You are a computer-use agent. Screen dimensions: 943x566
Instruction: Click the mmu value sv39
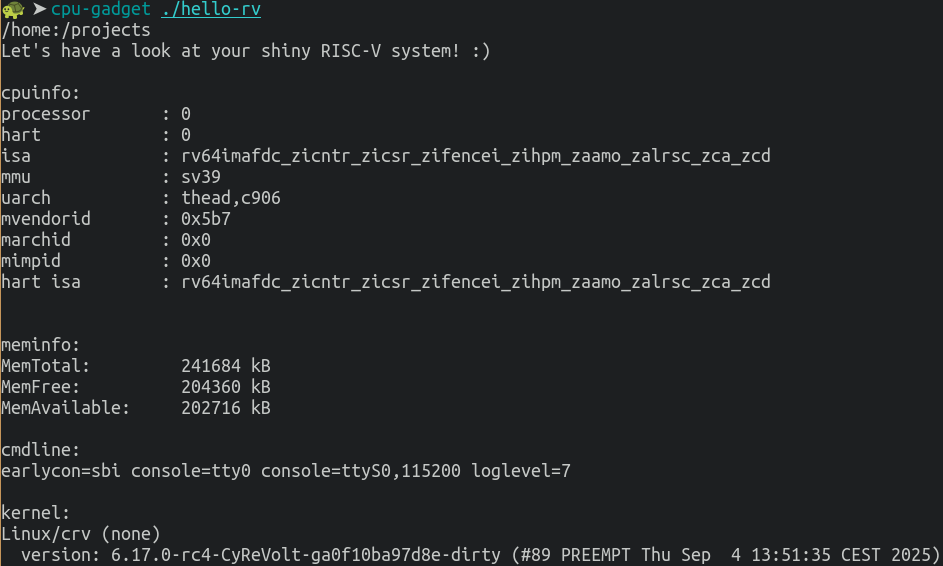tap(201, 177)
